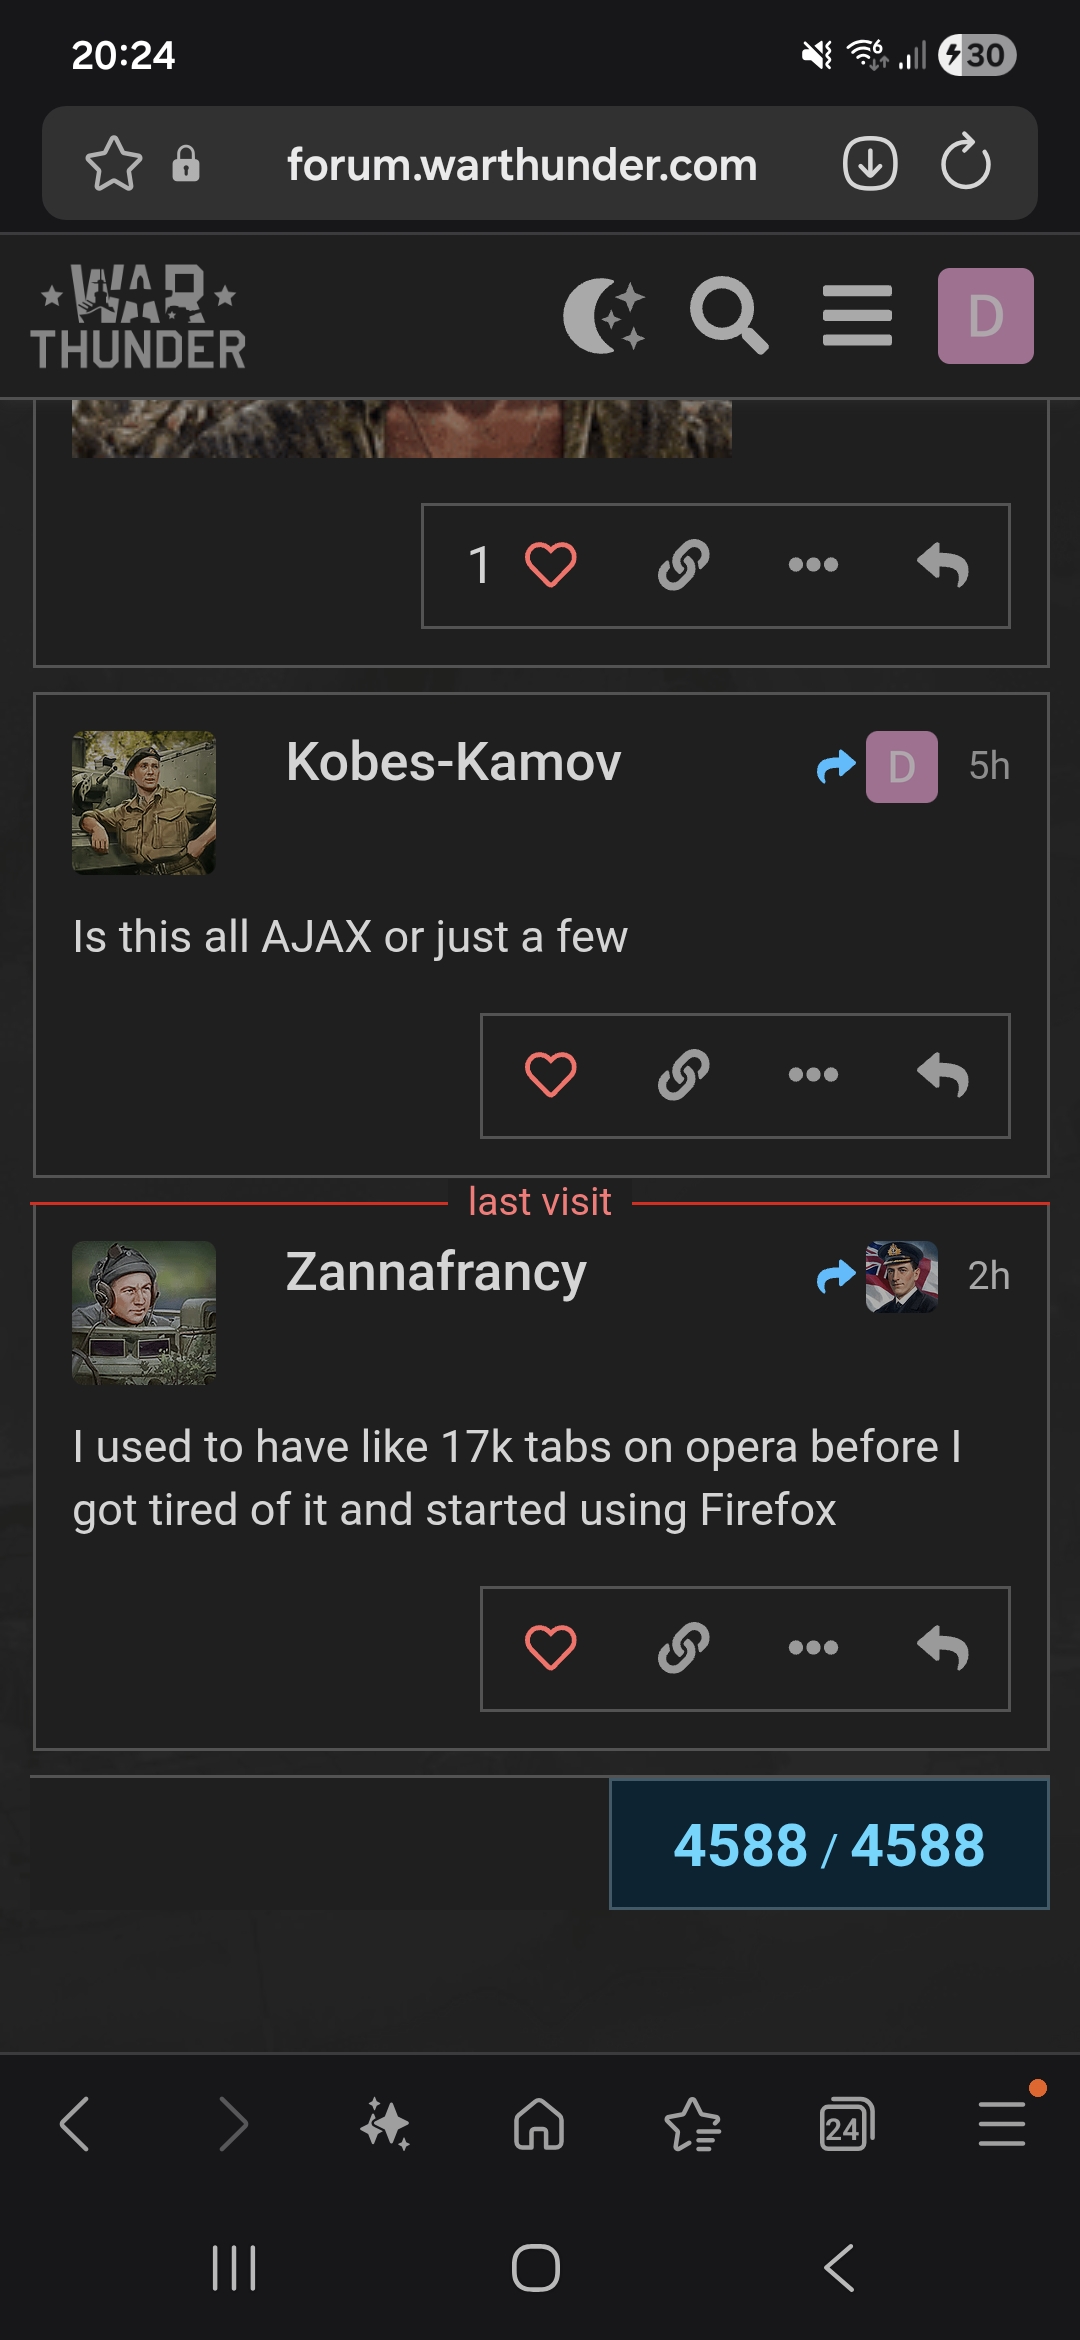Open the forum search magnifier
Viewport: 1080px width, 2340px height.
click(x=729, y=316)
